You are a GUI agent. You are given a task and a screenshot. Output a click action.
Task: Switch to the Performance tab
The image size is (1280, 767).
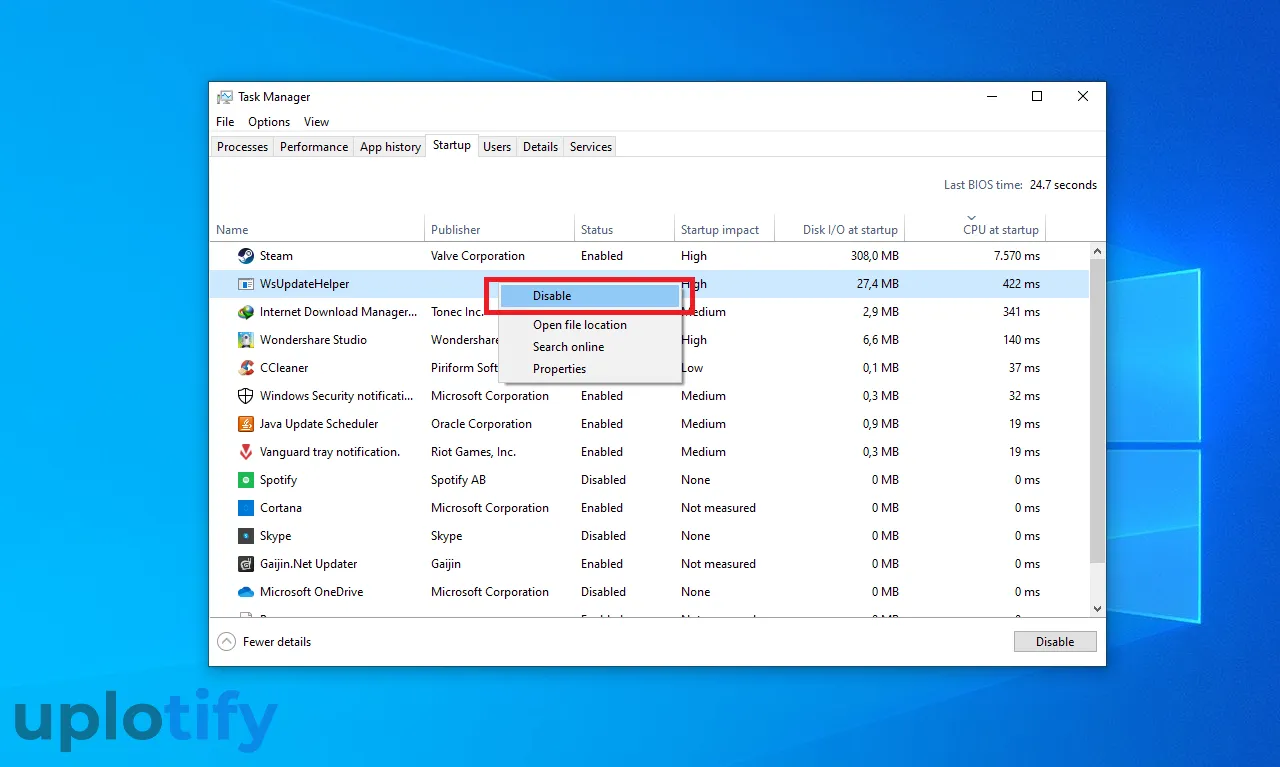point(314,147)
